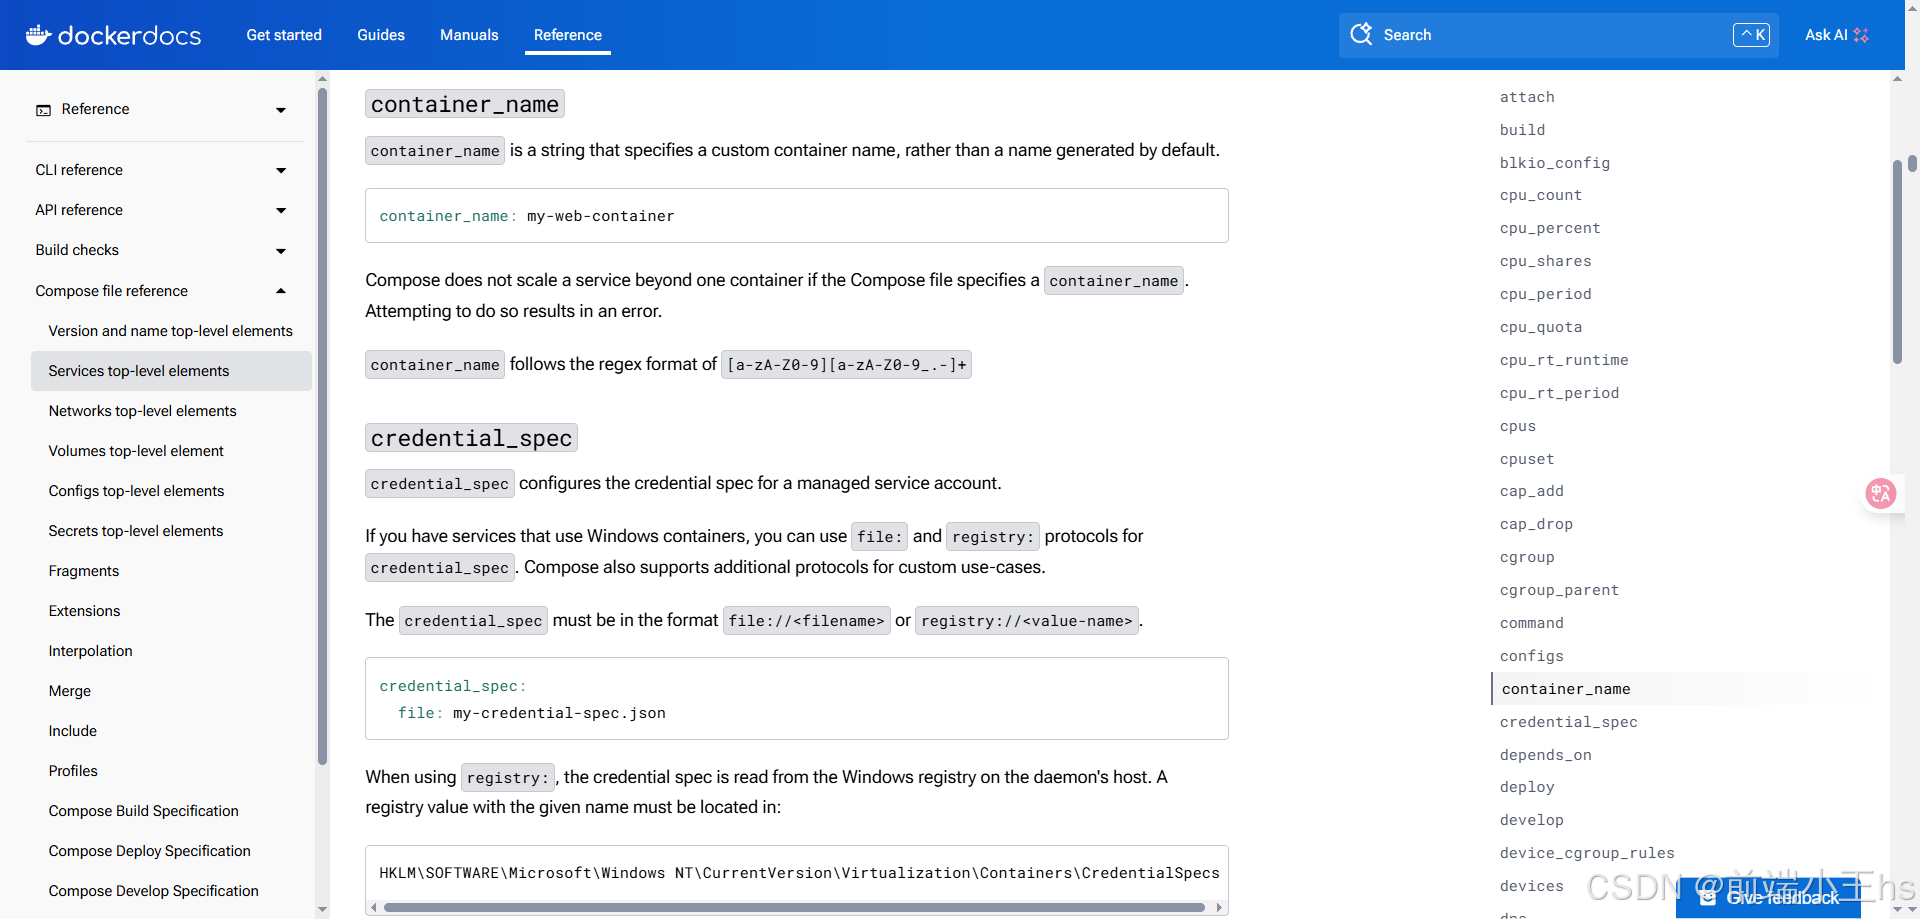Jump to credential_spec in page contents
Screen dimensions: 1920x919
pyautogui.click(x=1568, y=722)
